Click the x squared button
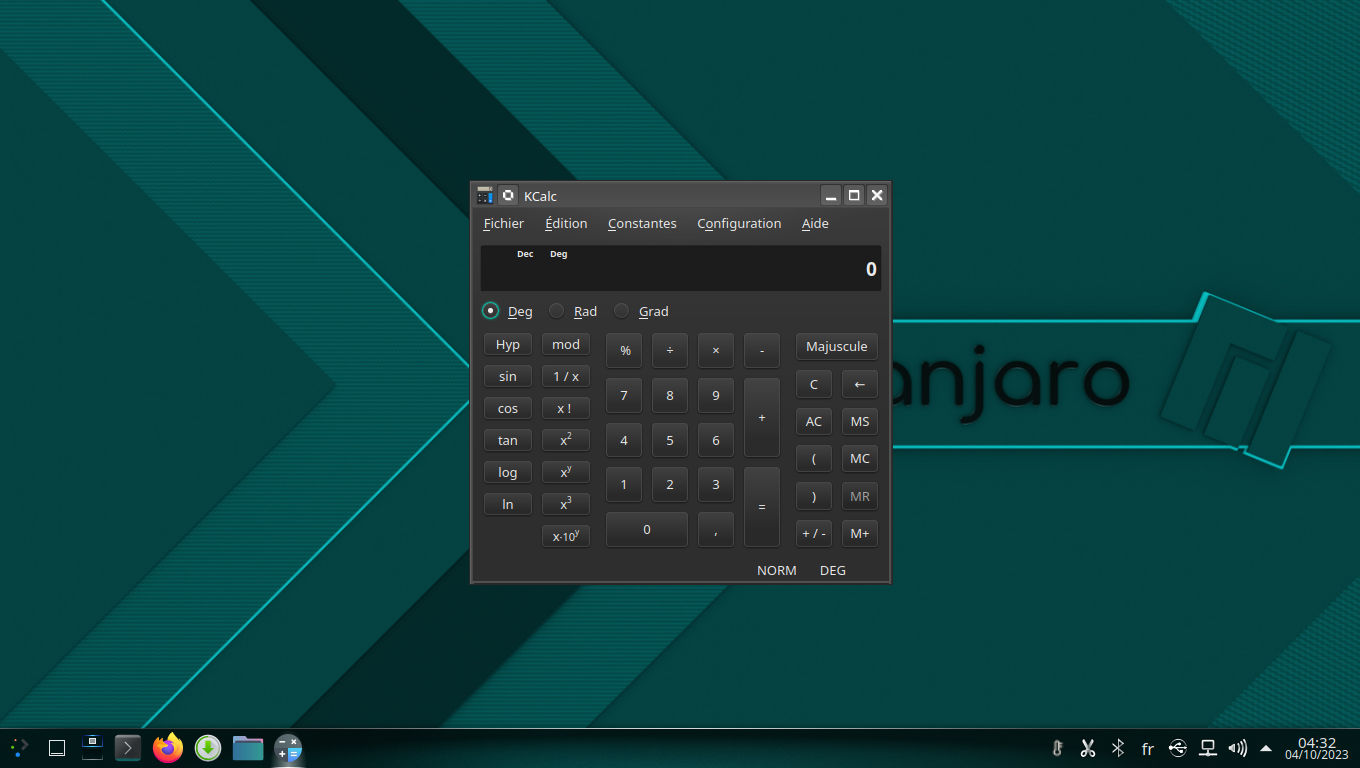Image resolution: width=1360 pixels, height=768 pixels. tap(566, 440)
